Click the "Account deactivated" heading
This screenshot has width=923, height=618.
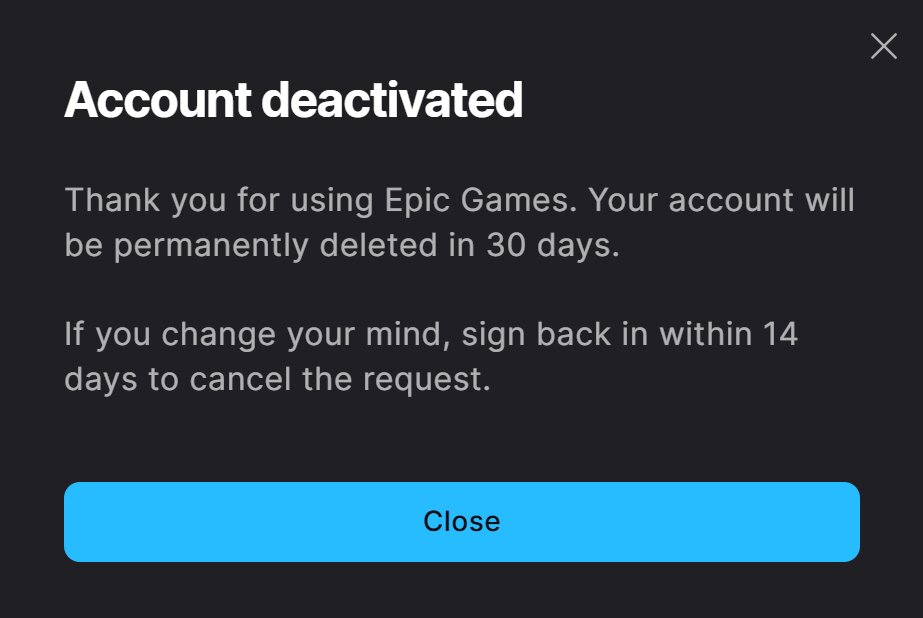pos(293,100)
